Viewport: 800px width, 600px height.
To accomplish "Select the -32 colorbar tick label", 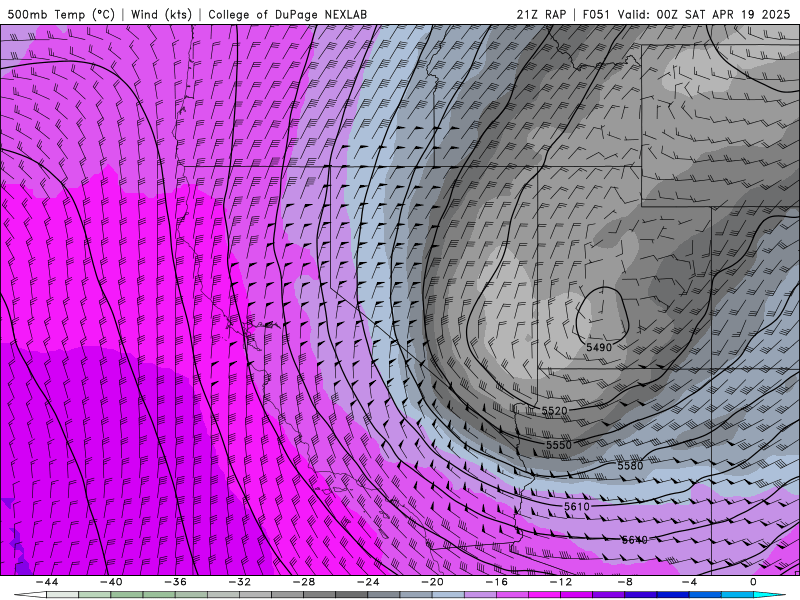I will tap(239, 582).
